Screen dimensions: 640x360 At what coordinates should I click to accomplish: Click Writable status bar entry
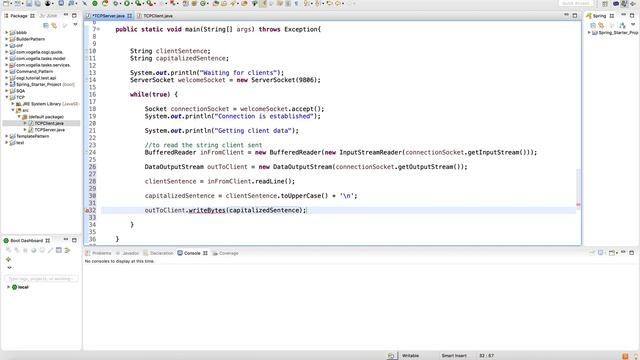pyautogui.click(x=410, y=356)
